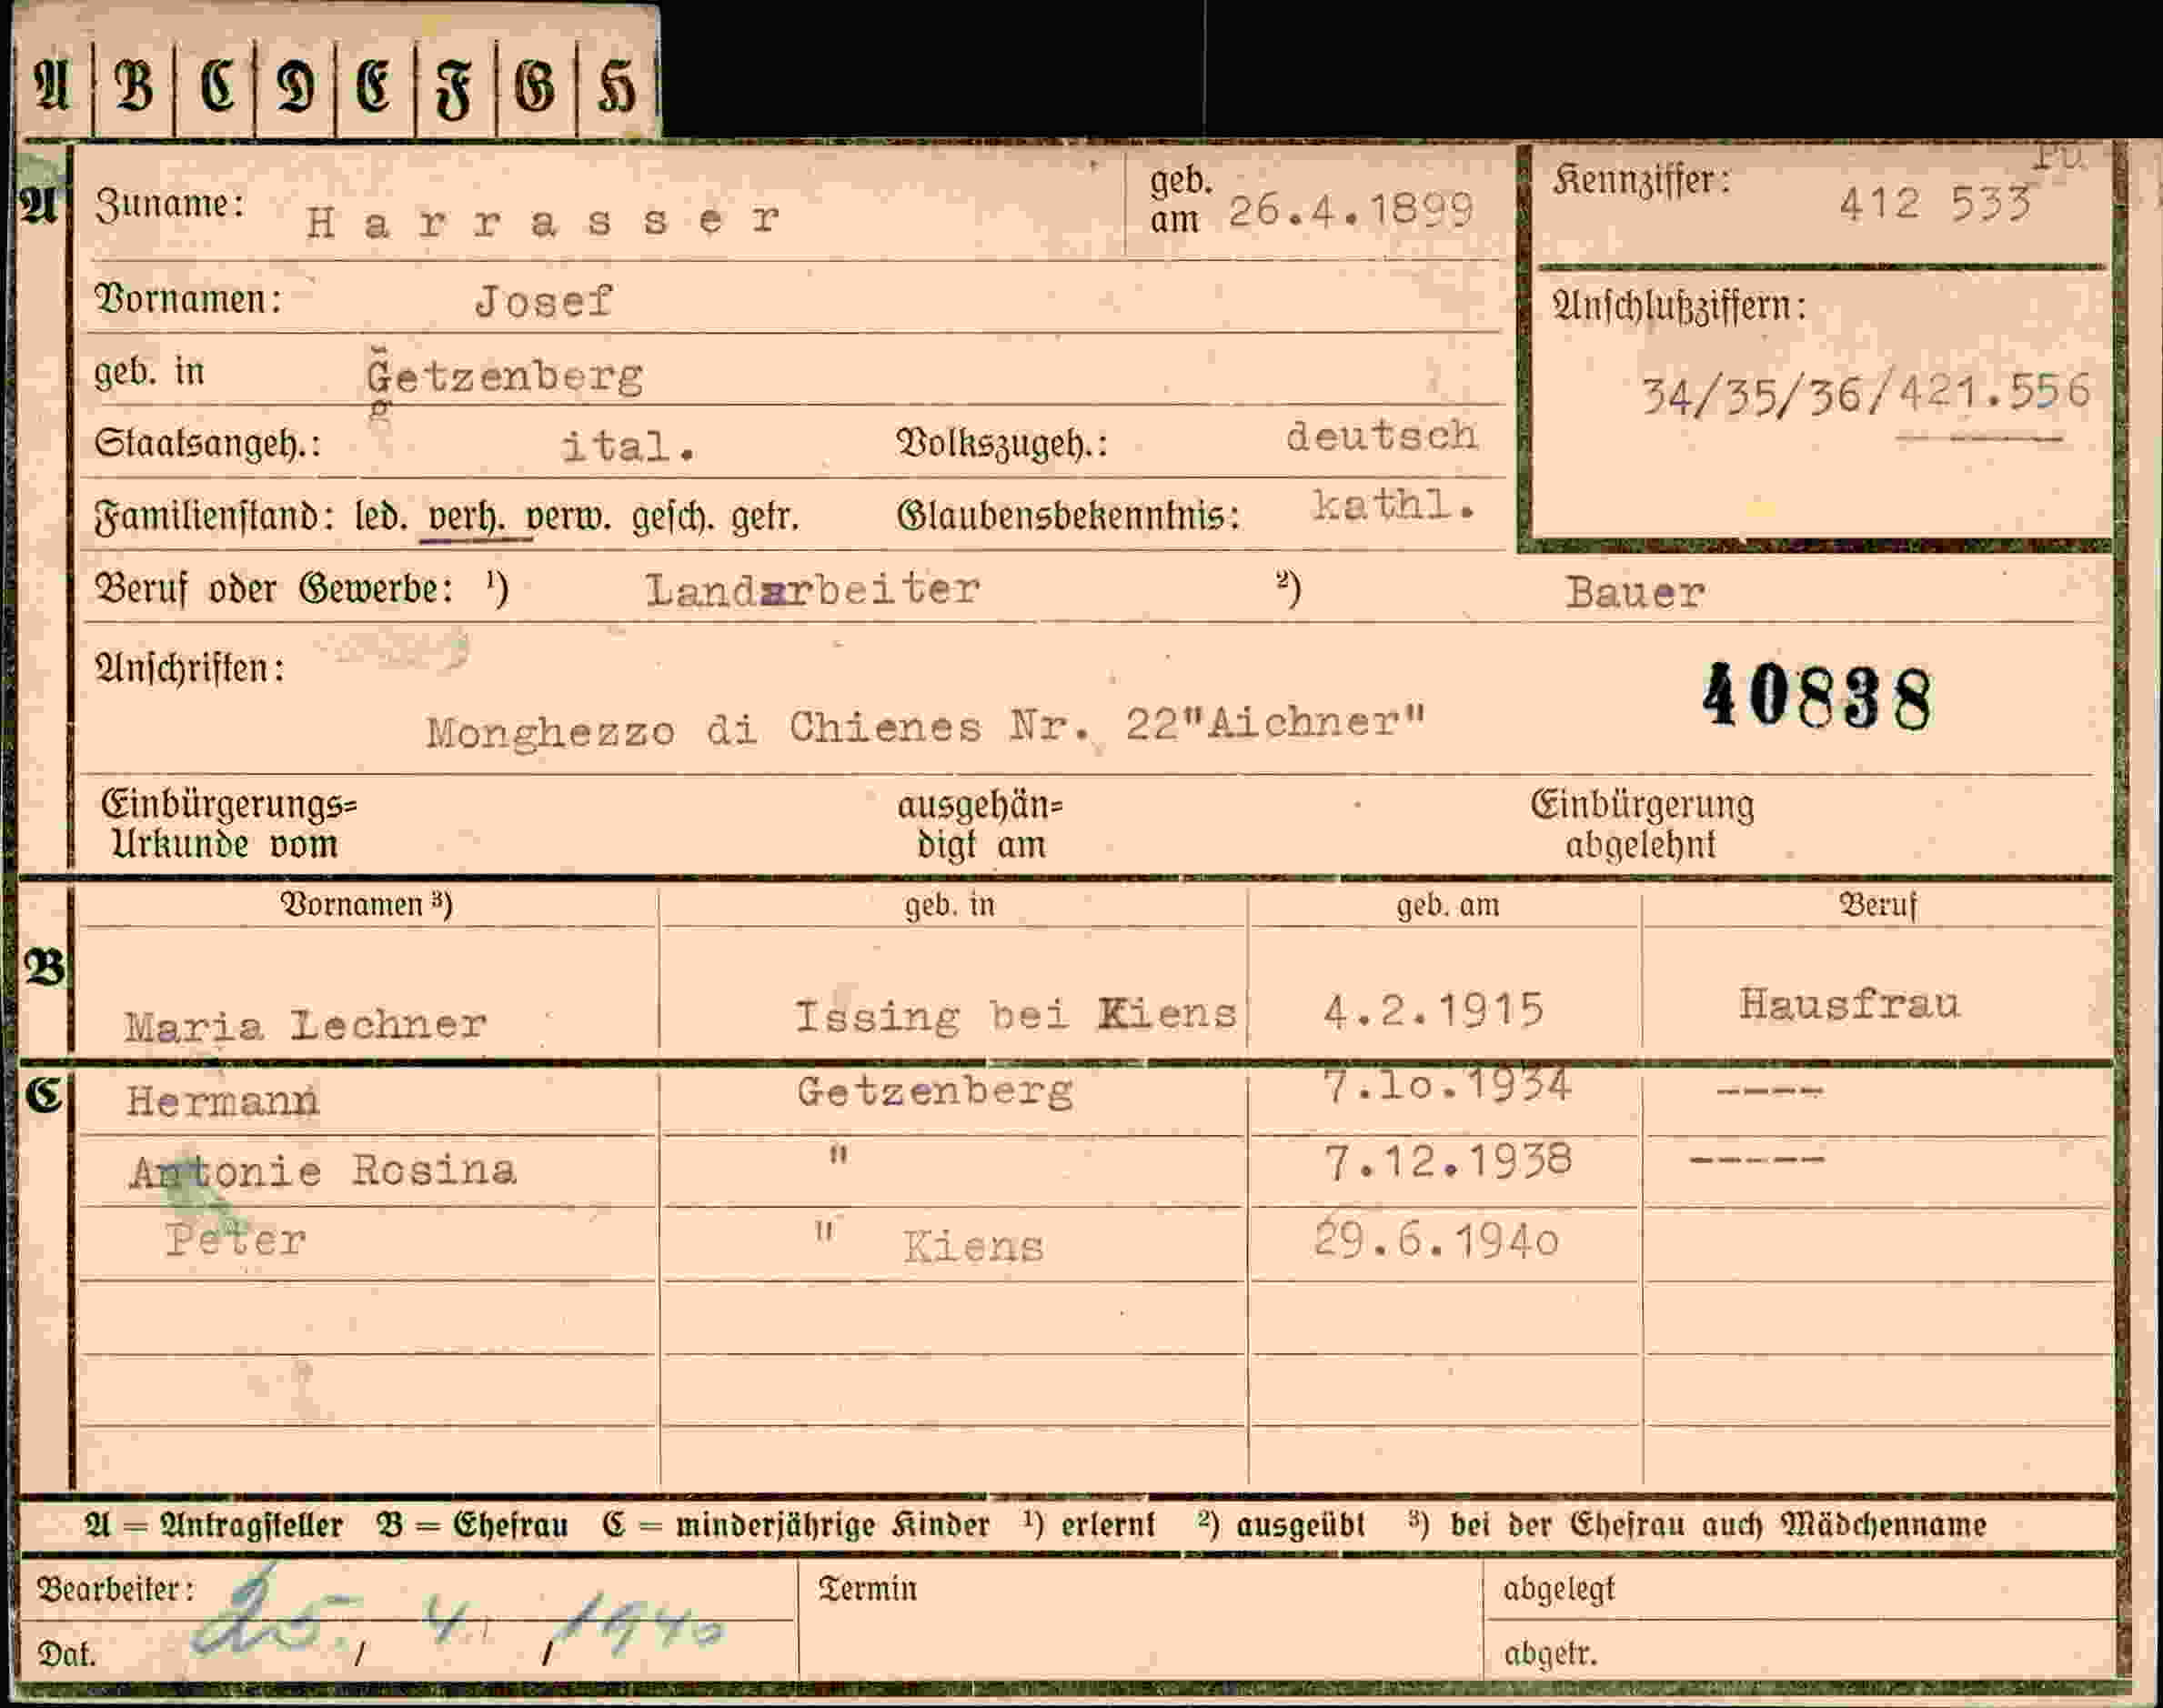Click wife name 'Maria Lechner'
The image size is (2163, 1708).
point(305,1024)
